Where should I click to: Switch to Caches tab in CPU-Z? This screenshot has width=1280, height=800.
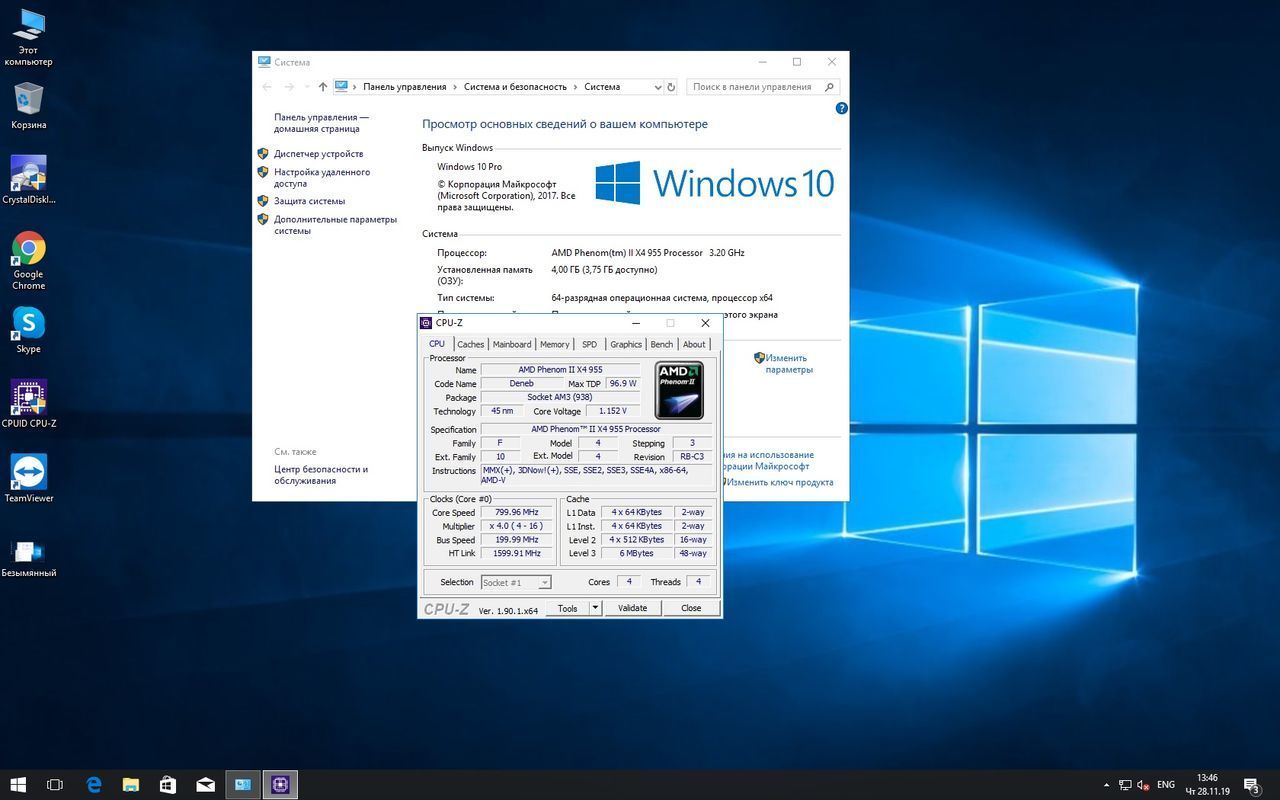point(471,344)
